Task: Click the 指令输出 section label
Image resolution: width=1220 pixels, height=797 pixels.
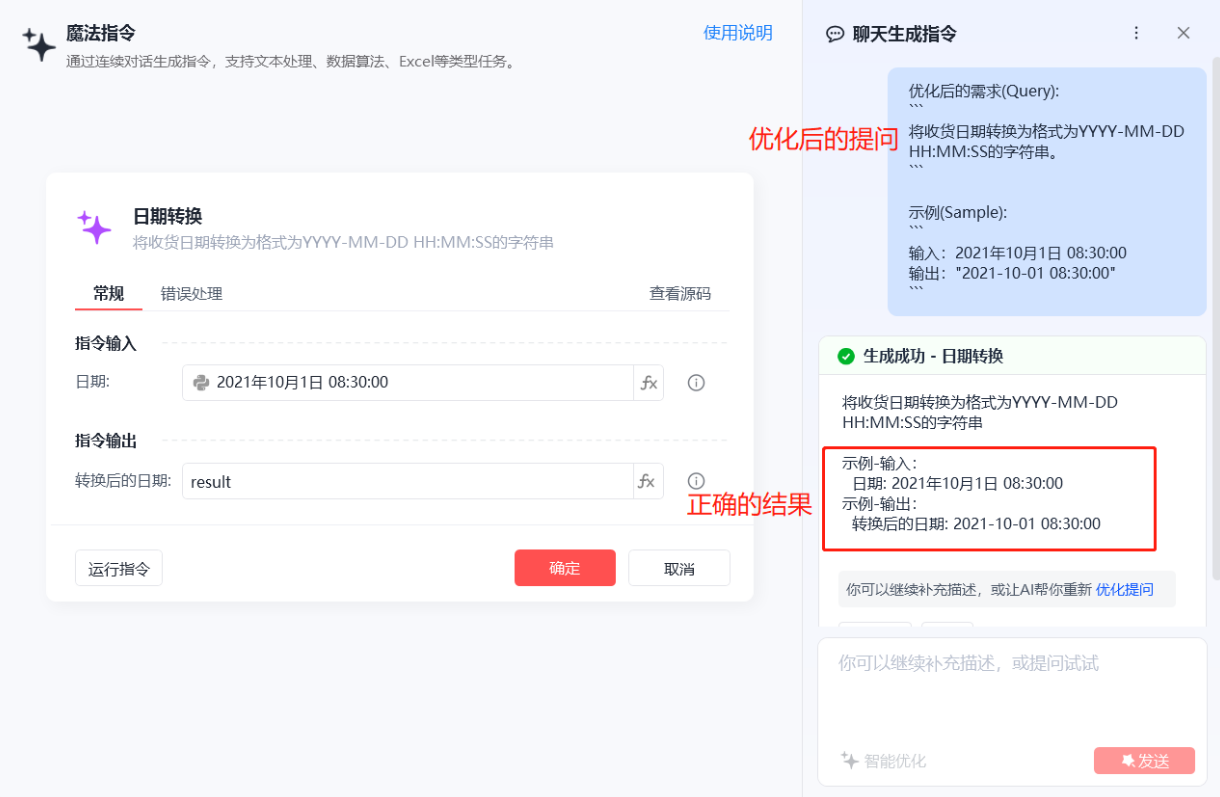Action: (x=106, y=440)
